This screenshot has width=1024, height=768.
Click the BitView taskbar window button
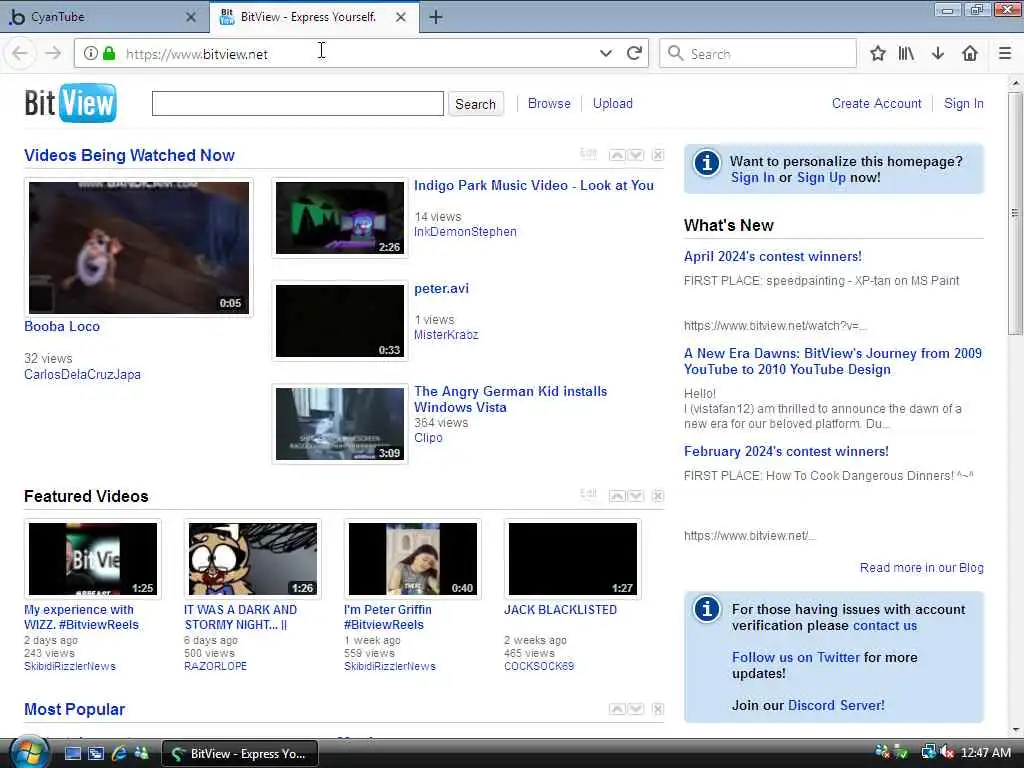click(240, 754)
